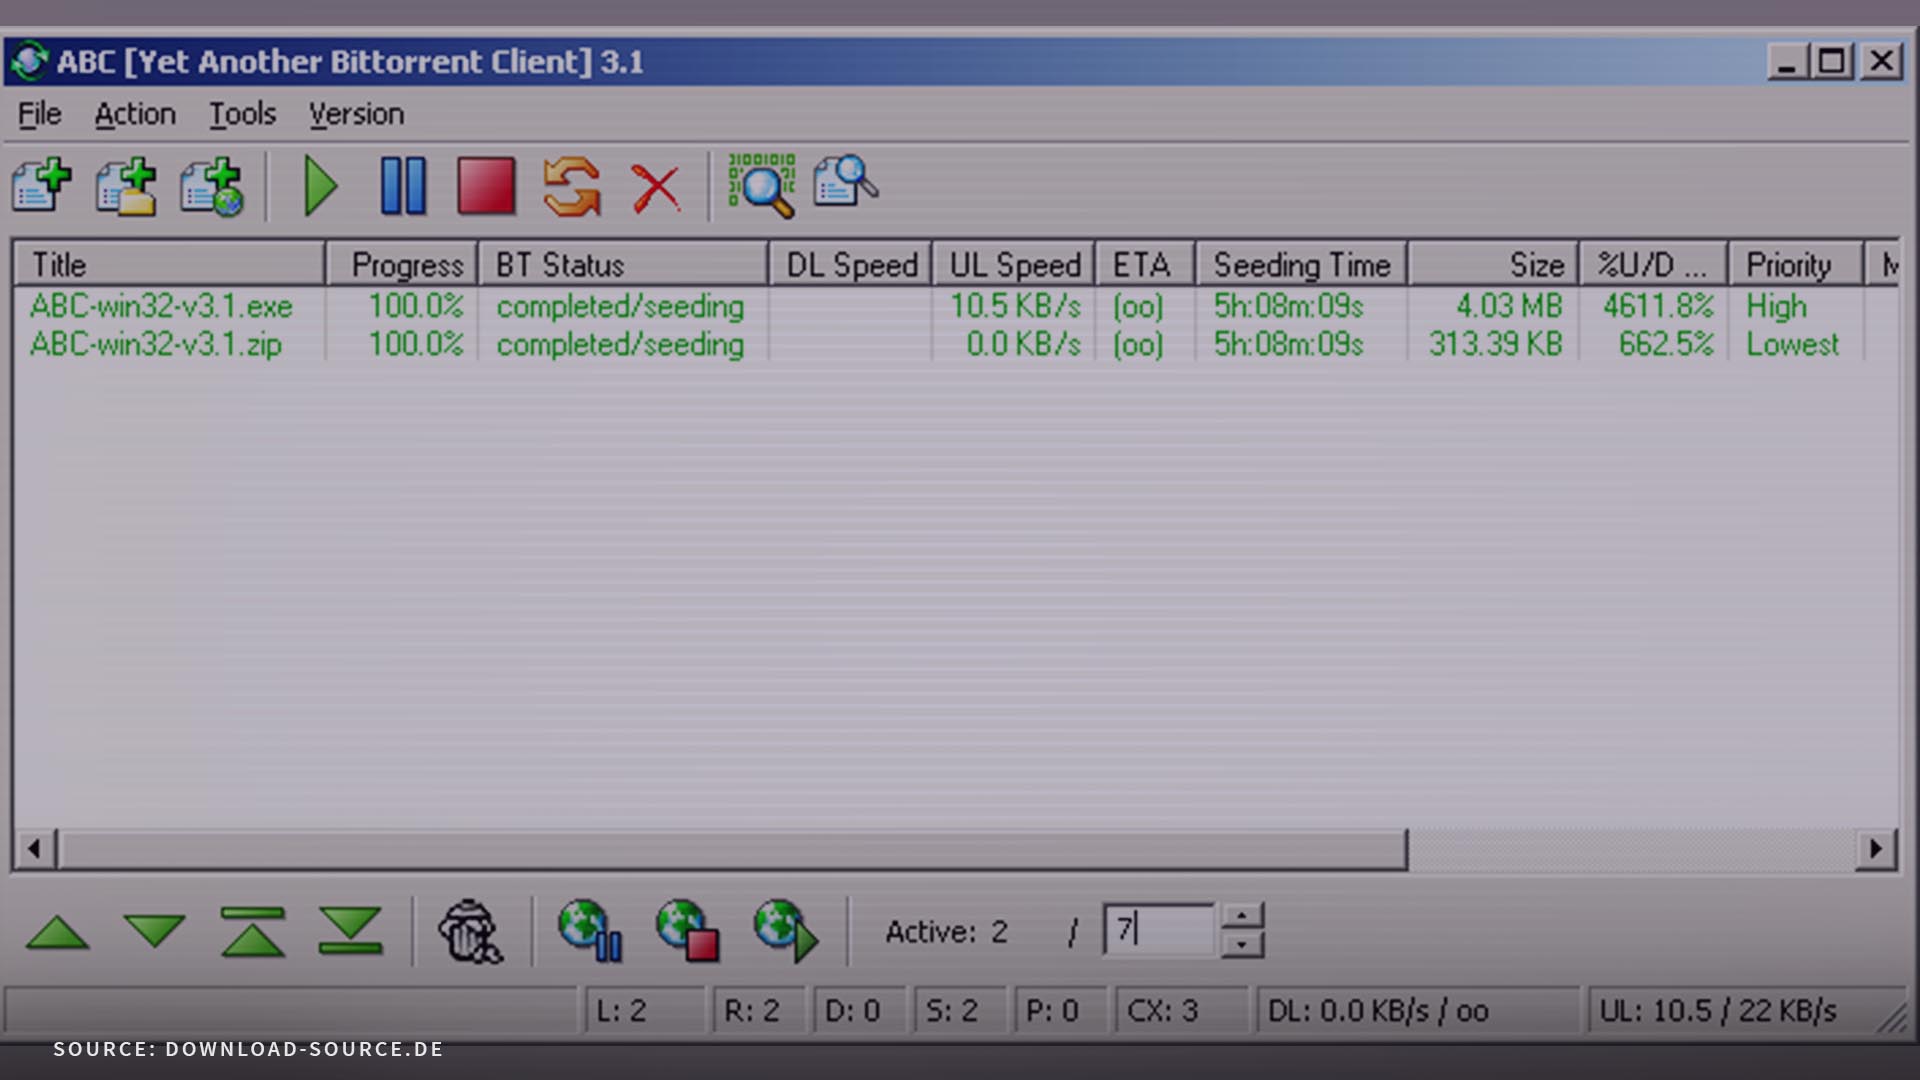Click the document magnifier search icon
This screenshot has width=1920, height=1080.
846,181
